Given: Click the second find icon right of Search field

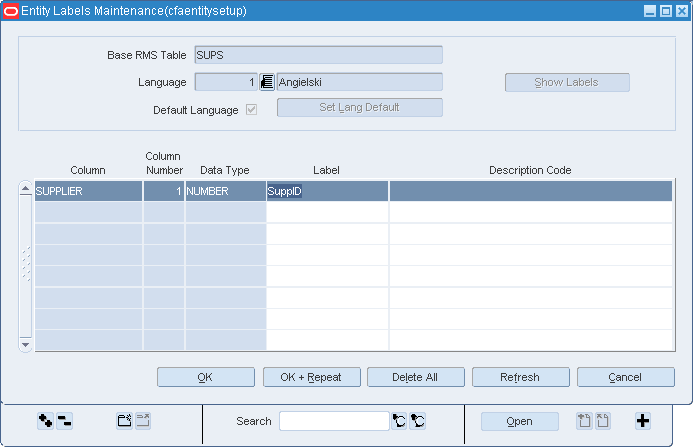Looking at the screenshot, I should pyautogui.click(x=418, y=421).
